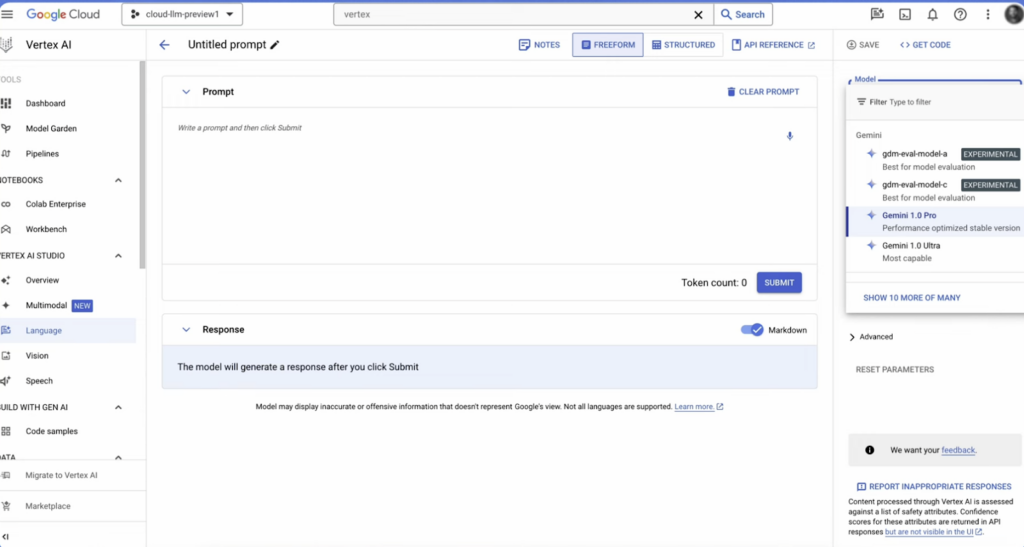
Task: Open the Vision page
Action: coord(37,356)
